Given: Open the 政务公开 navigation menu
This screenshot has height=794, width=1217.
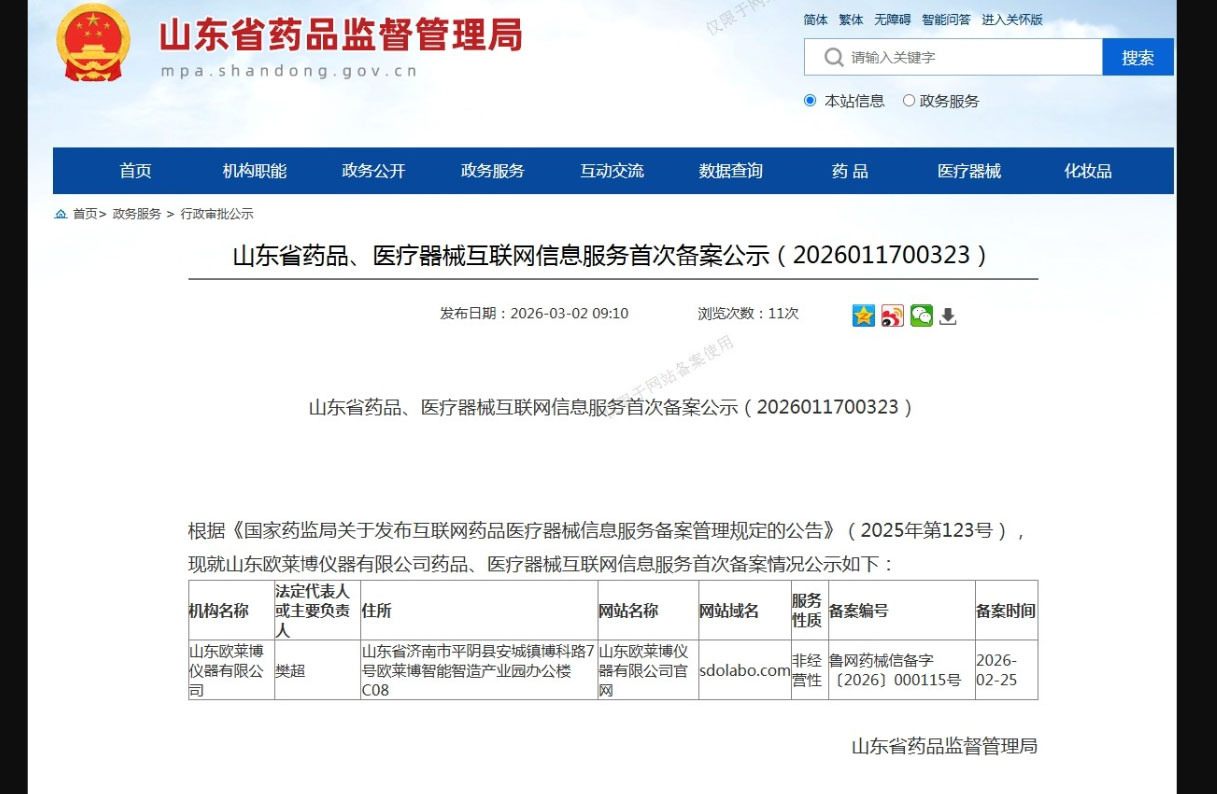Looking at the screenshot, I should point(373,171).
